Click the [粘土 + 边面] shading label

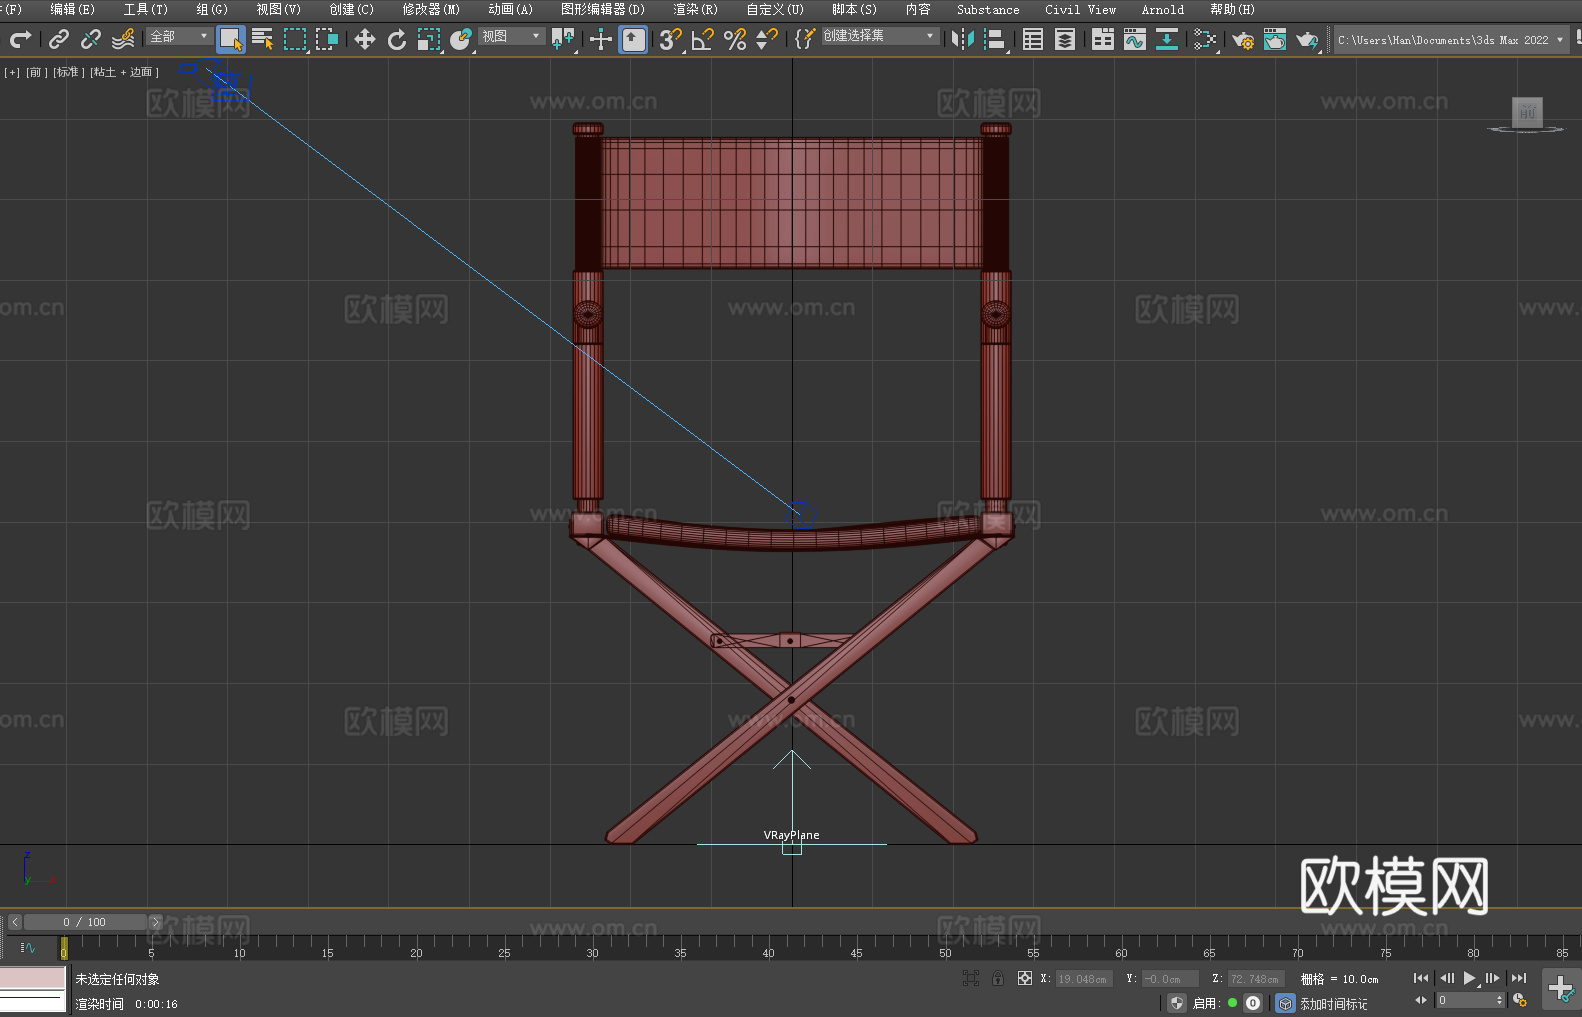(124, 72)
